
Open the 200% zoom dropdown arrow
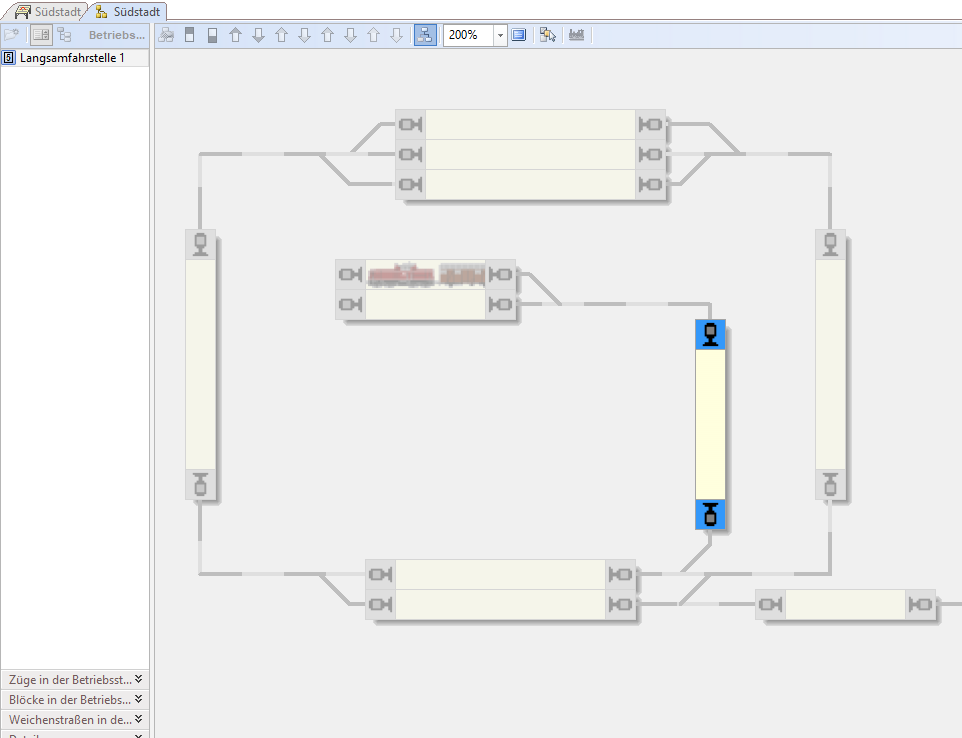[x=500, y=35]
